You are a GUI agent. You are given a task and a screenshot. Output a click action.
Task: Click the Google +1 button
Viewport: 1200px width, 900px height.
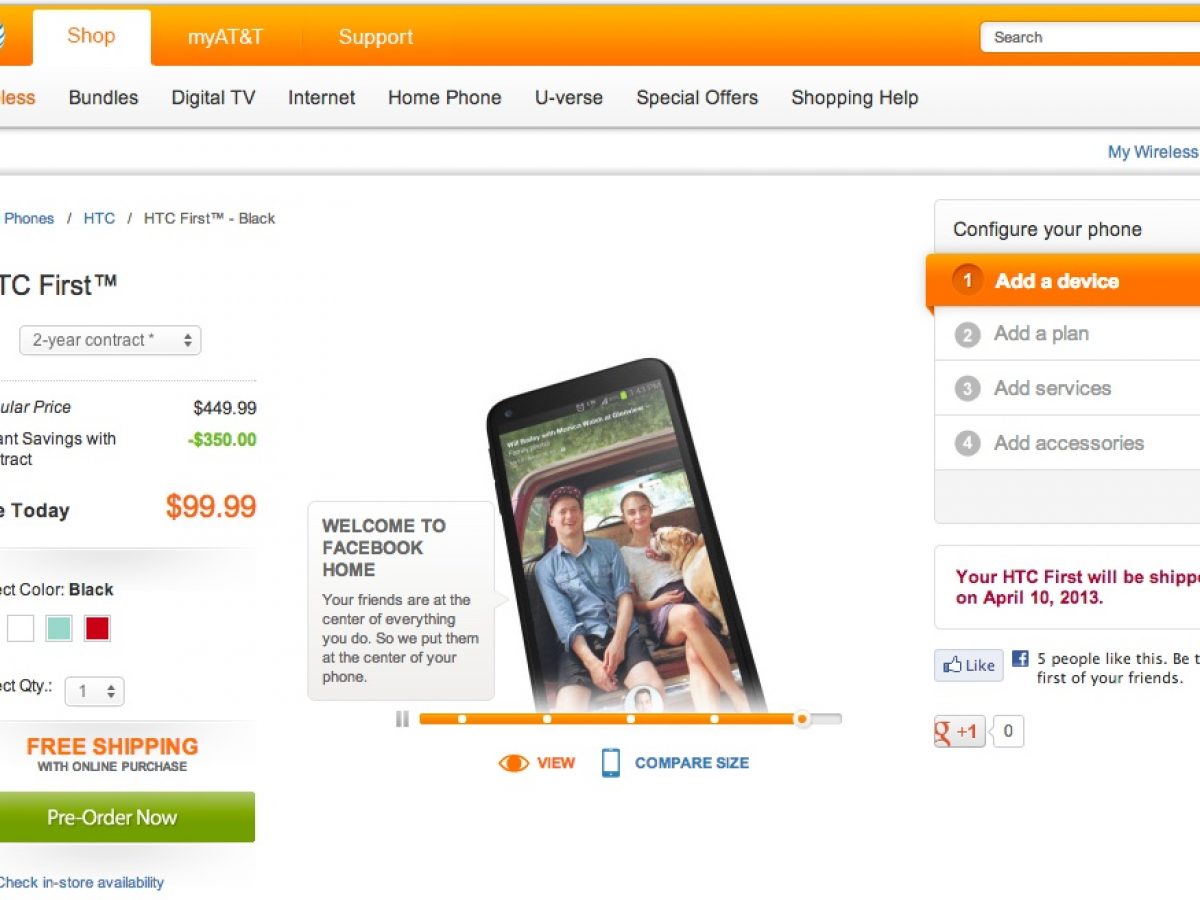click(x=959, y=731)
